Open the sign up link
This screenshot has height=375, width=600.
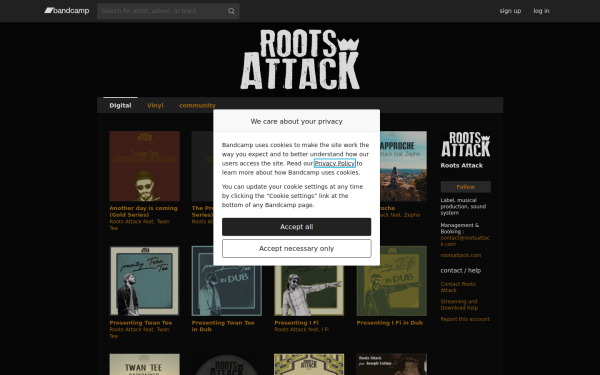tap(510, 11)
